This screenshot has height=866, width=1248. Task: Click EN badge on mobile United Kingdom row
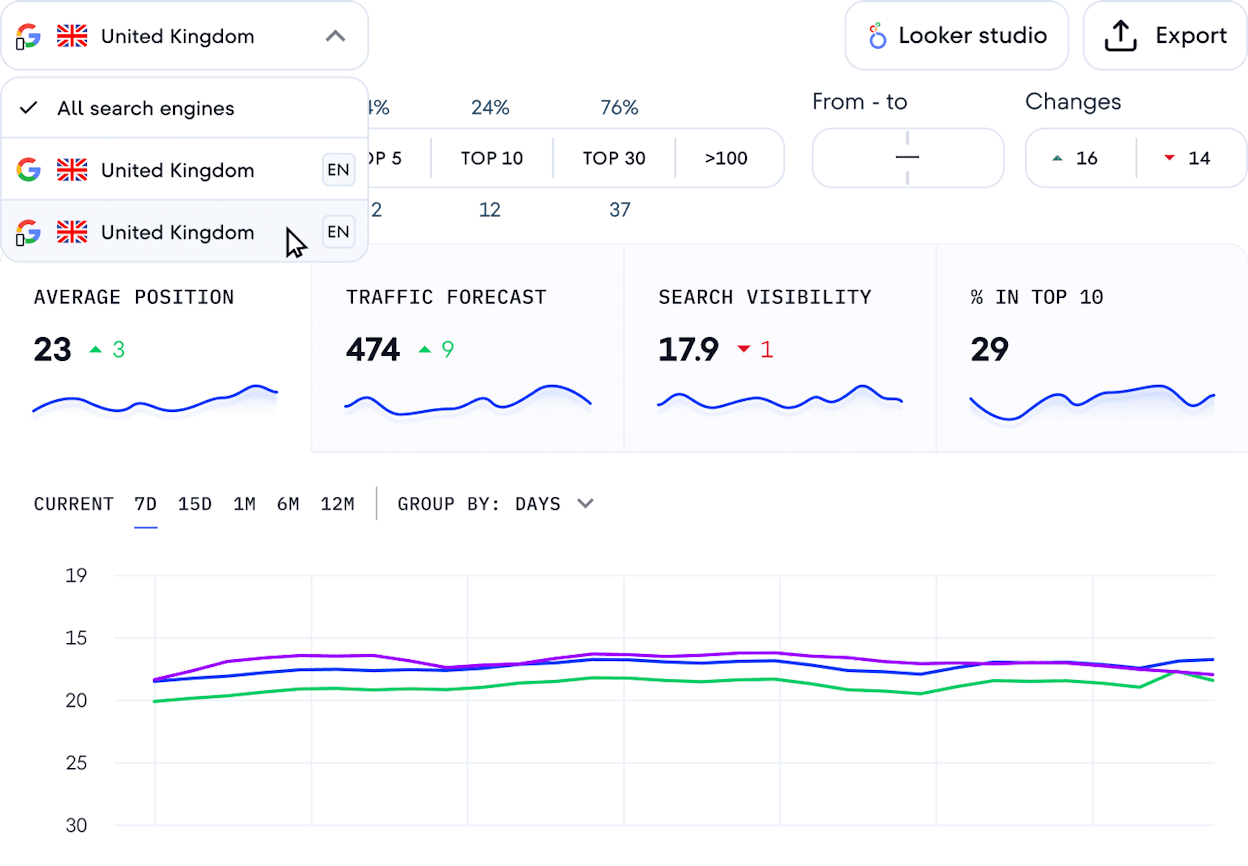339,232
